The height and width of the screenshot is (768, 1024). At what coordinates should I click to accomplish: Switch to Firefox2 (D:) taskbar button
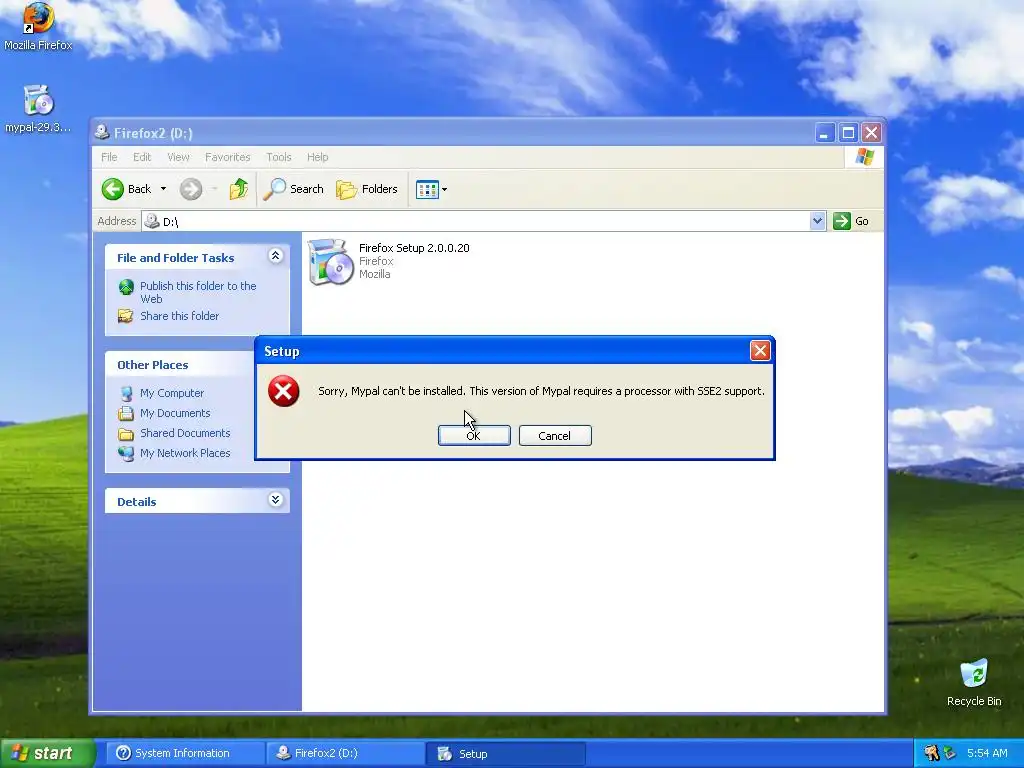[345, 753]
